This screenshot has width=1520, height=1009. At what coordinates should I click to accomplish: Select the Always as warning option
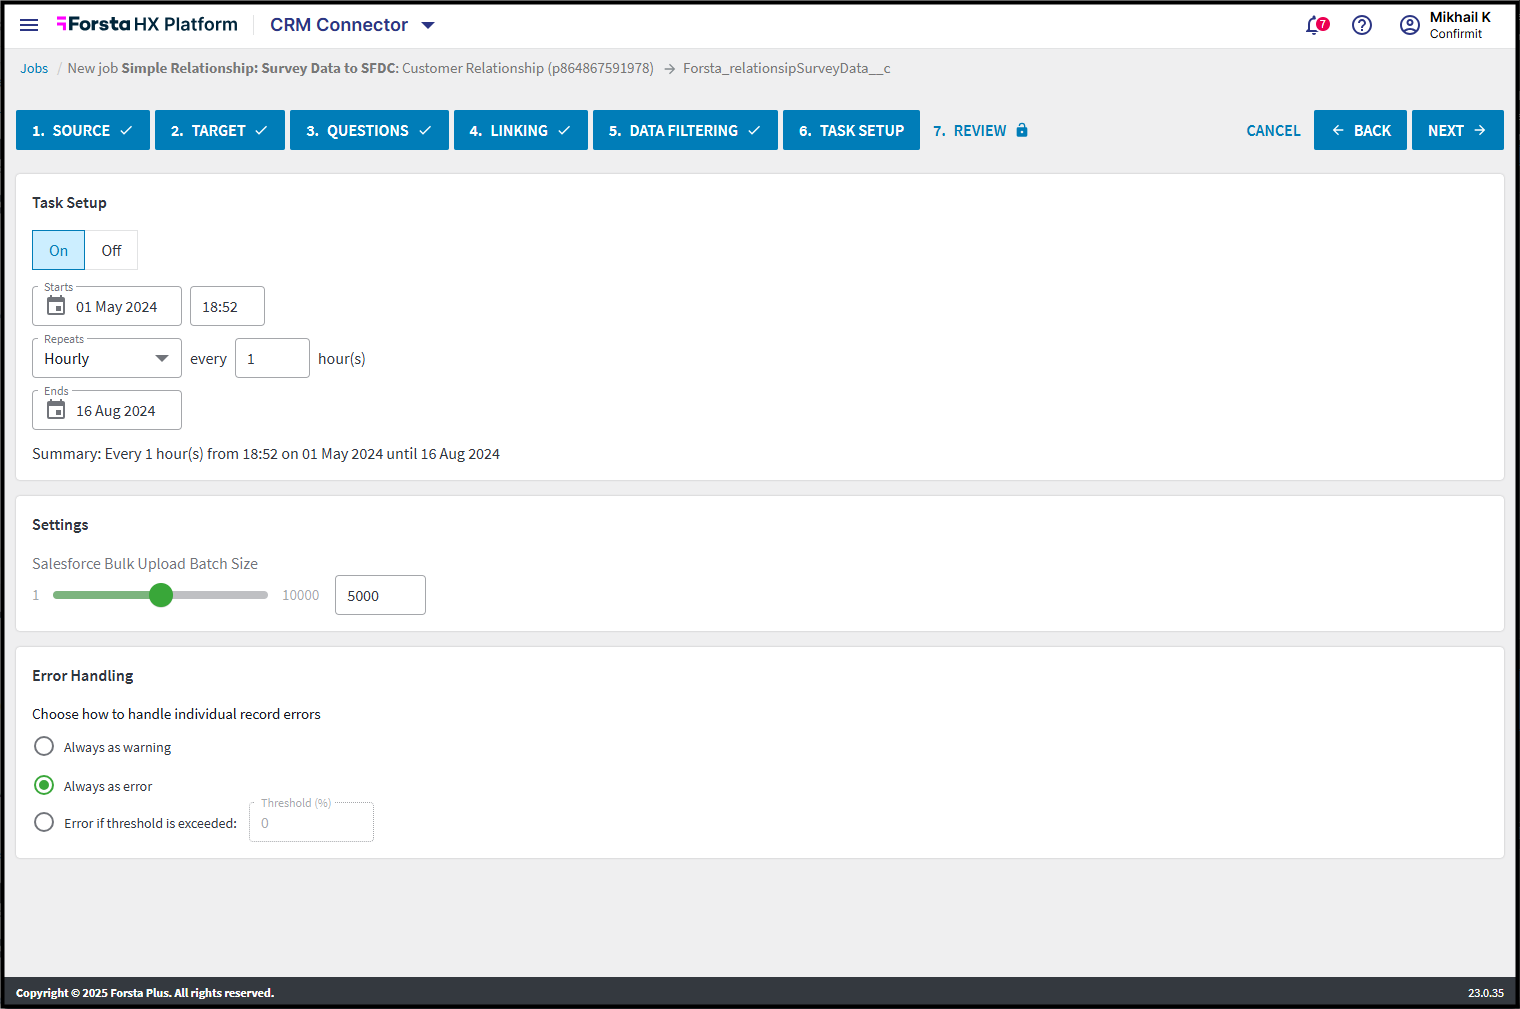pos(44,746)
